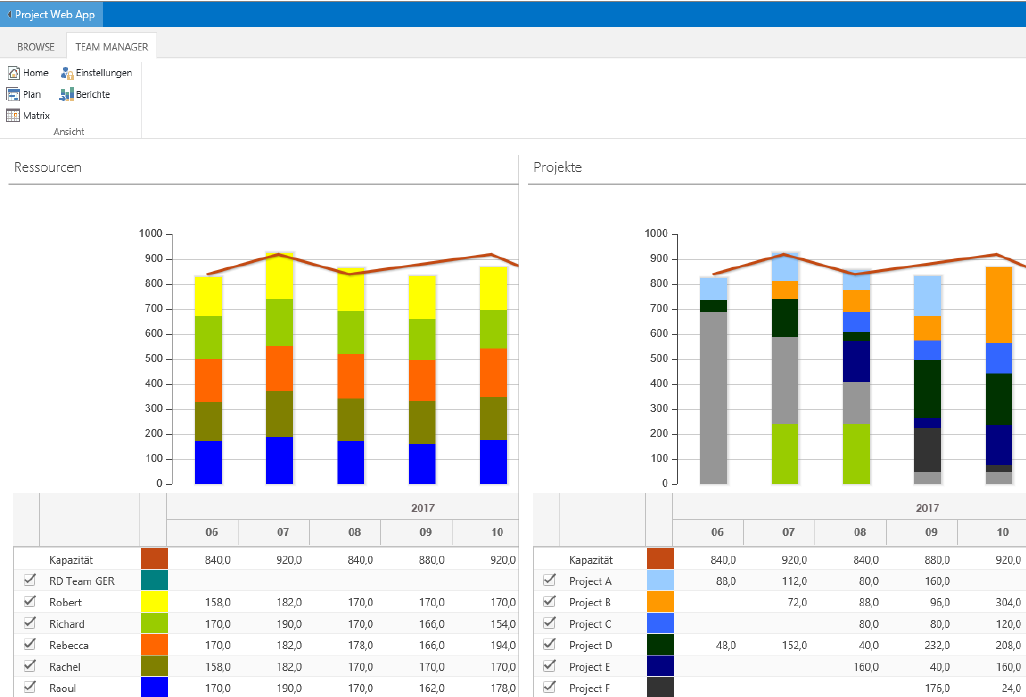This screenshot has height=697, width=1026.
Task: Select the Matrix view icon
Action: [x=14, y=116]
